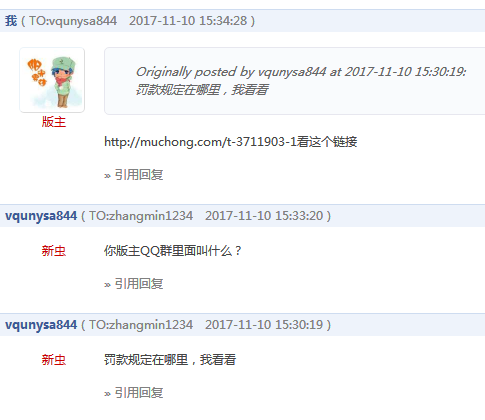Click TO:zhangmin1234 in the 15:30:19 header
485x420 pixels.
pos(141,325)
